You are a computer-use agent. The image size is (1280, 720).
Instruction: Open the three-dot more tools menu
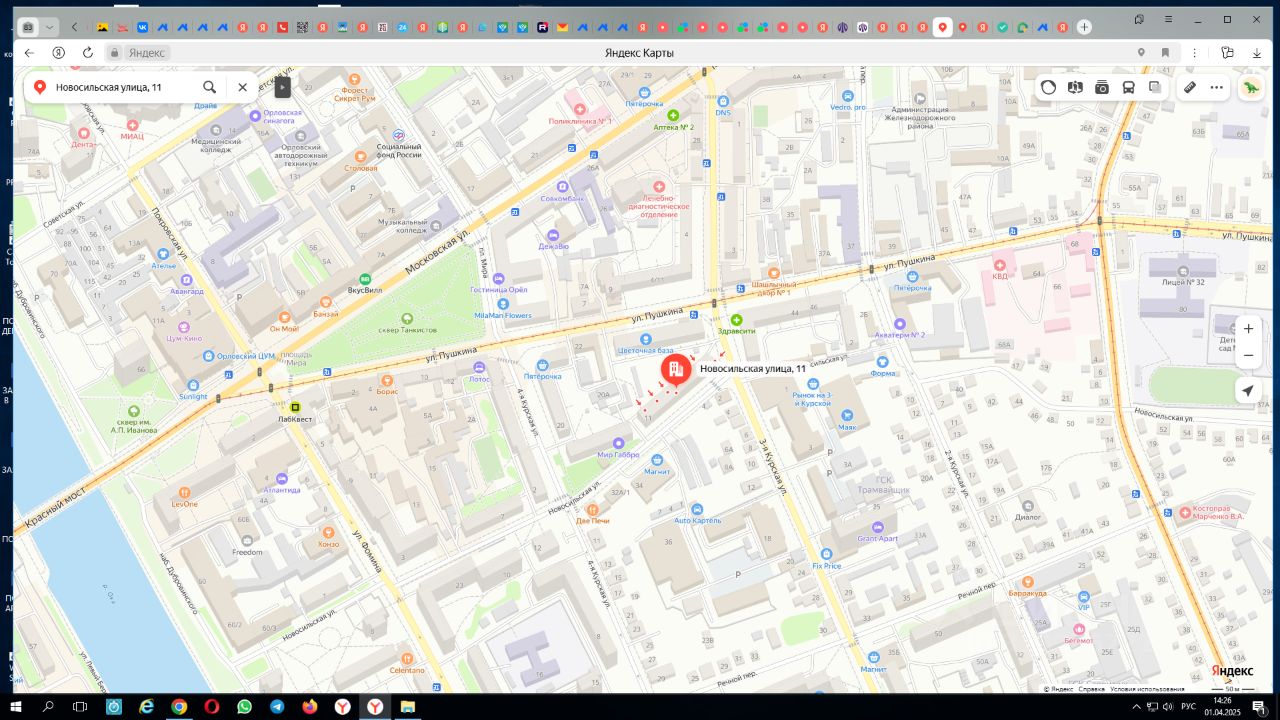coord(1216,87)
